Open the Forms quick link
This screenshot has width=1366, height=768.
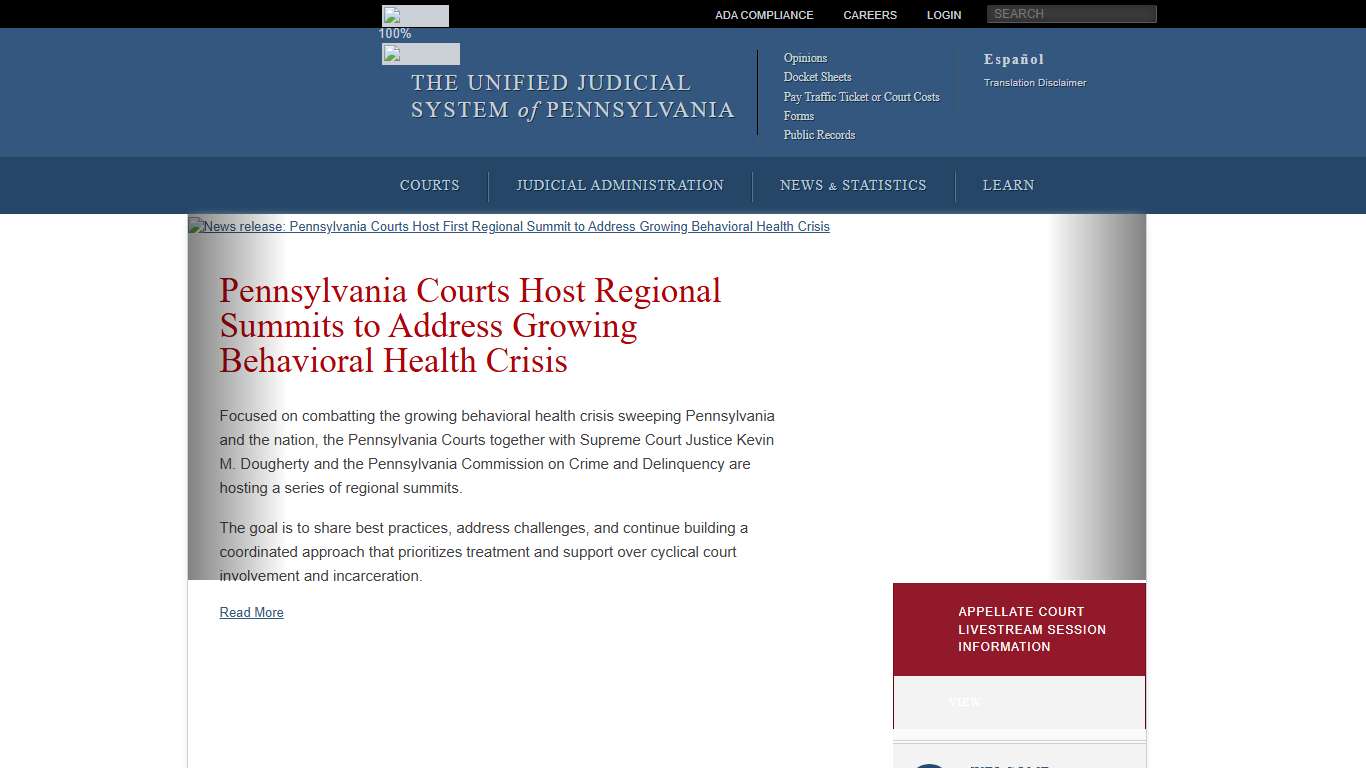[798, 116]
